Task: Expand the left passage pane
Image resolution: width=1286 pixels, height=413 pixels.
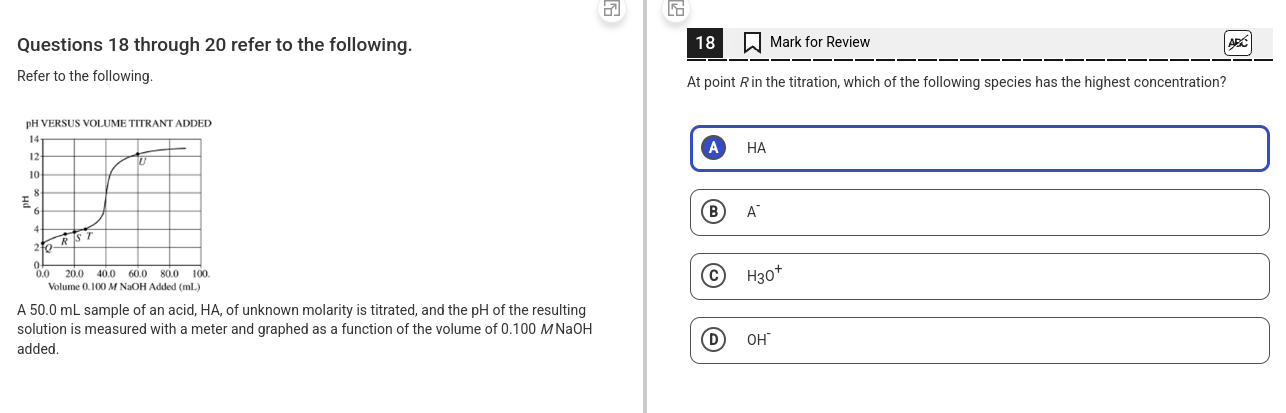Action: pyautogui.click(x=612, y=10)
